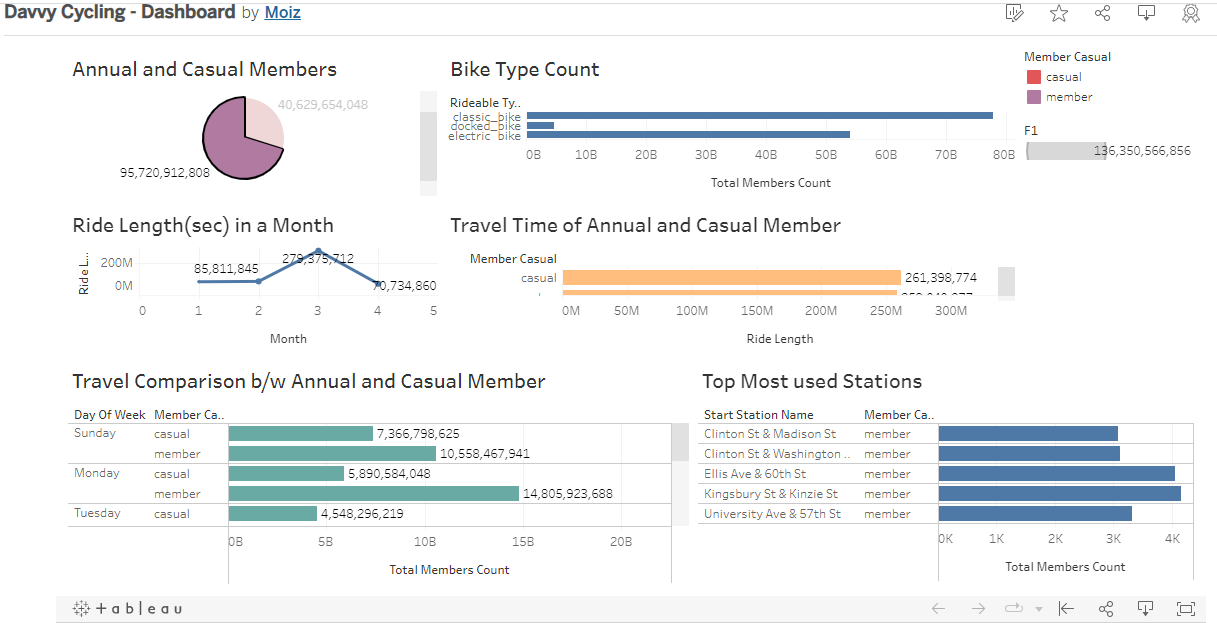The image size is (1217, 623).
Task: Open the Moiz author profile link
Action: [x=282, y=12]
